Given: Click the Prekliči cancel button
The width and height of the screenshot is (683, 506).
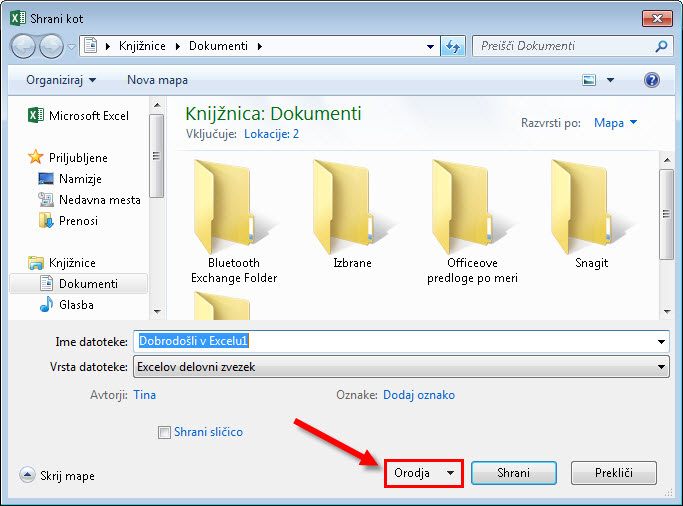Looking at the screenshot, I should point(613,473).
